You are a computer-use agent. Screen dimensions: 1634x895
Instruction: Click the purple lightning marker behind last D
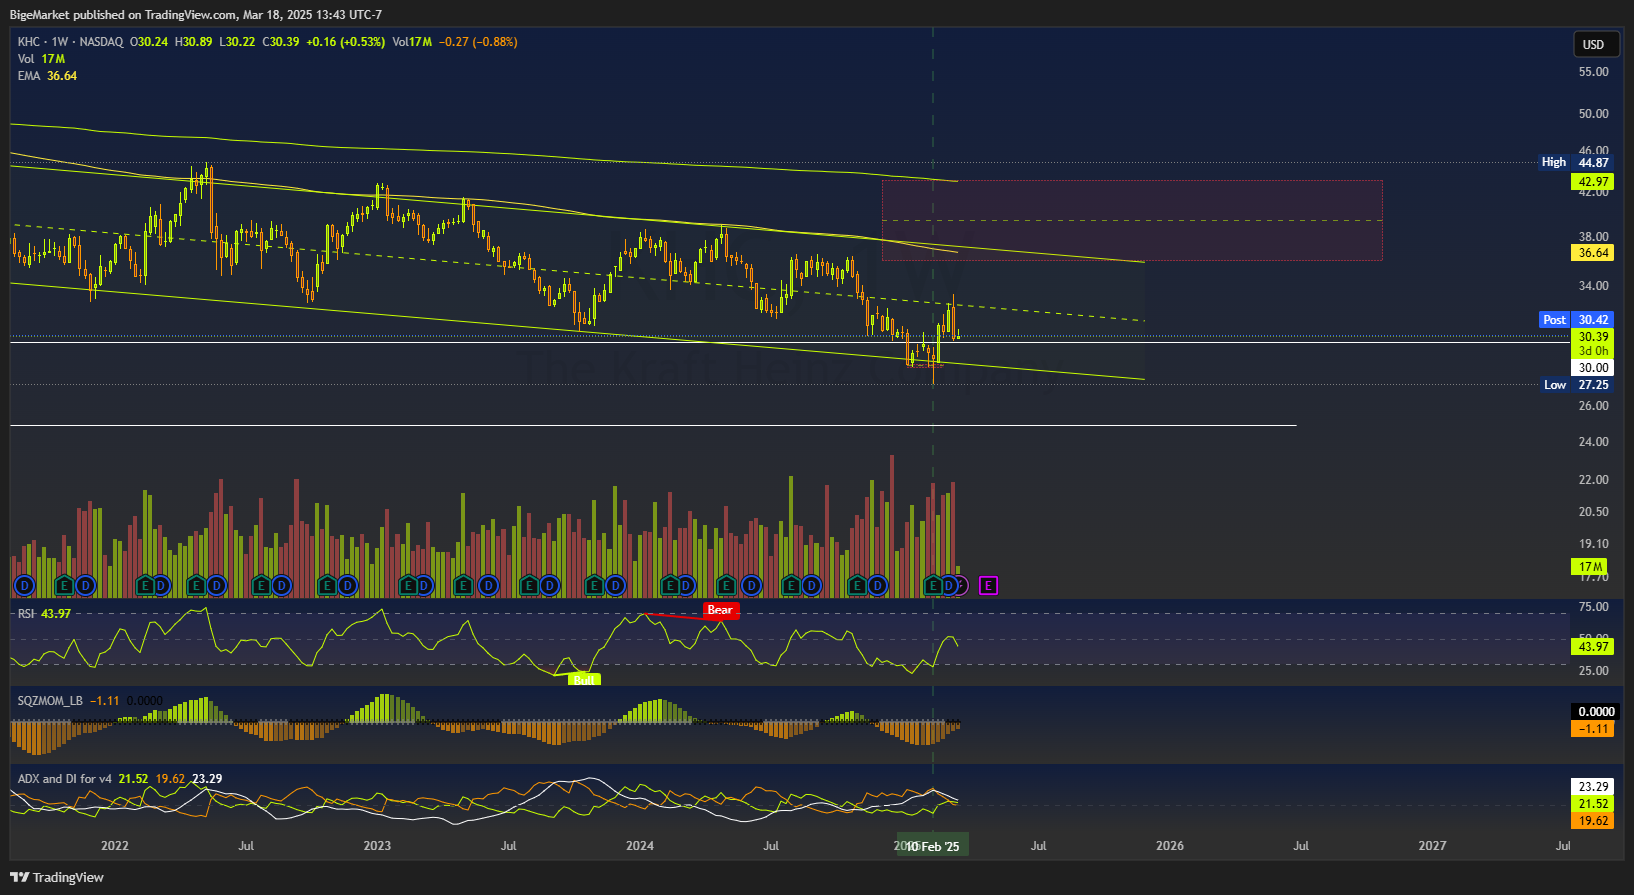pos(962,586)
